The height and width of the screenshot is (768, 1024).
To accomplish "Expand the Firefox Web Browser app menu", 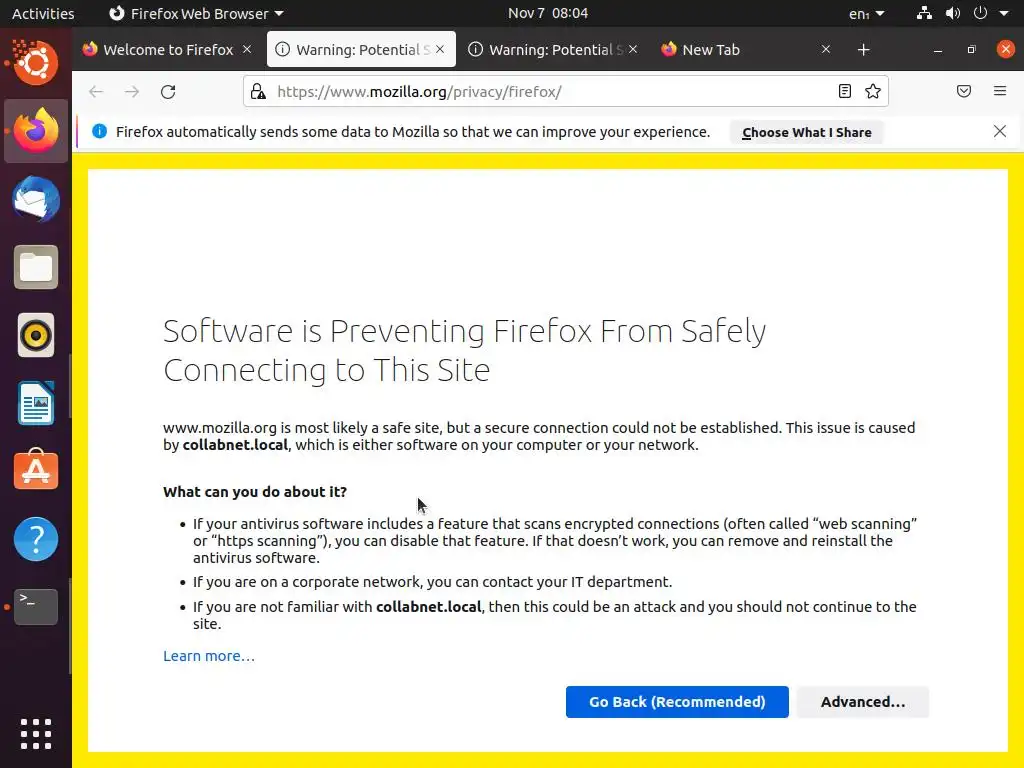I will (196, 13).
